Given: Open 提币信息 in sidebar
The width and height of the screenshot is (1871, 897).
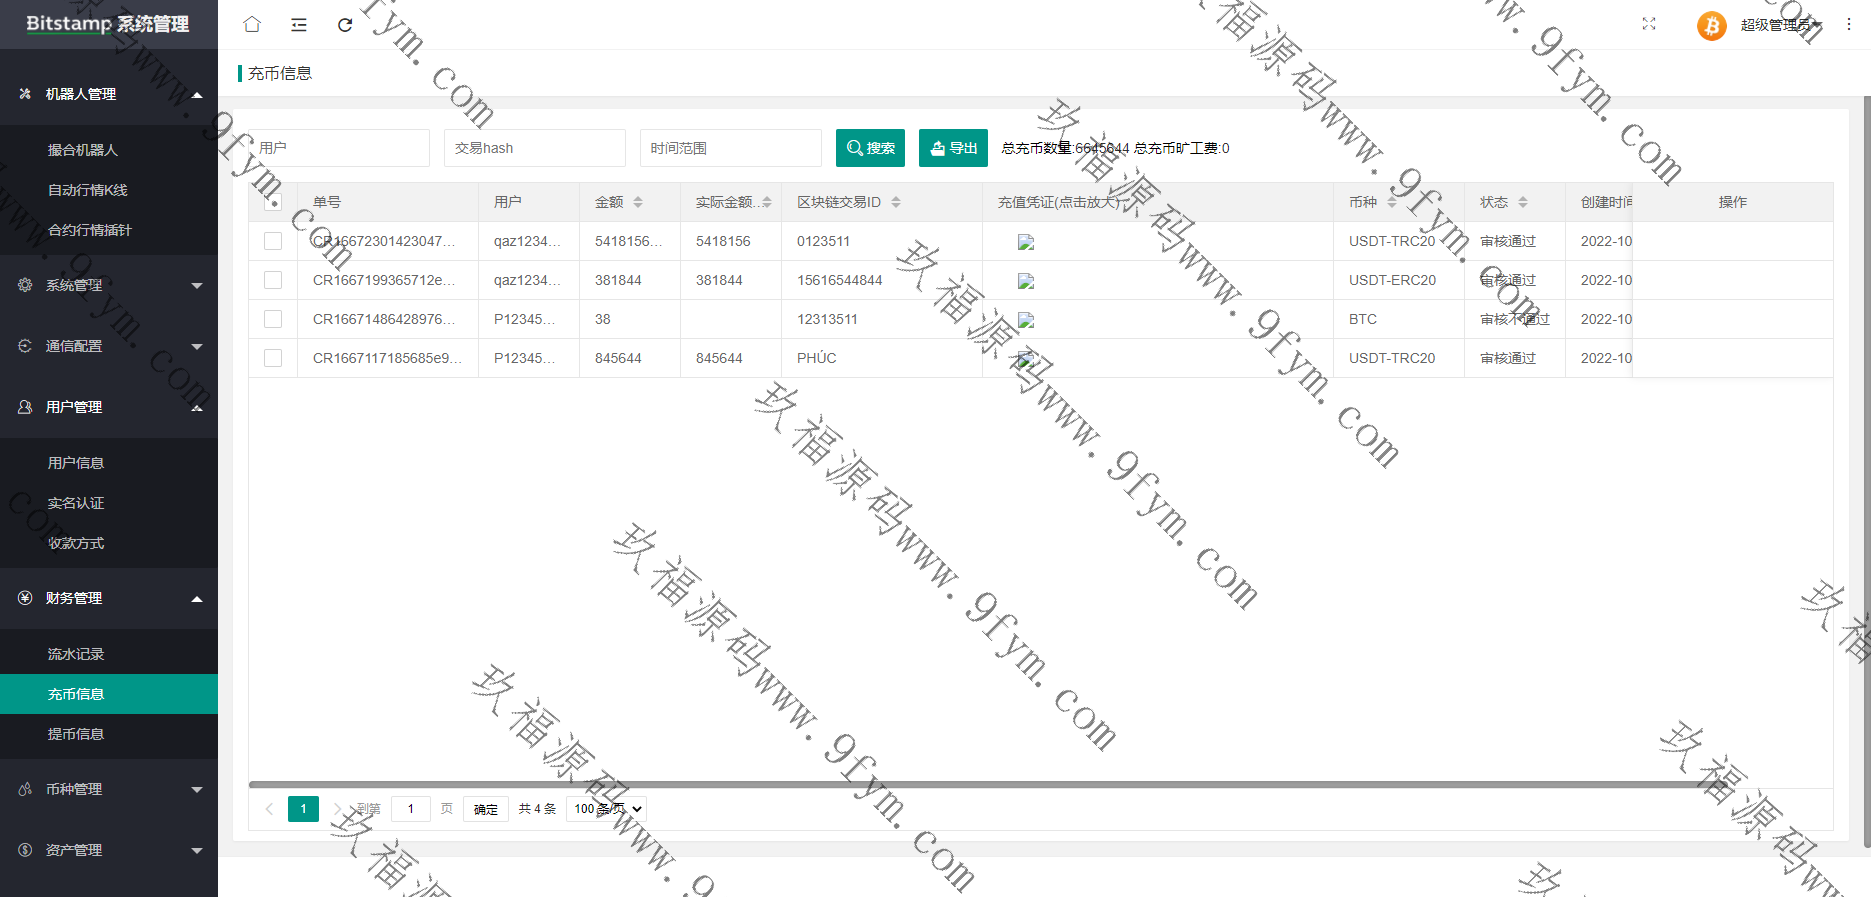Looking at the screenshot, I should click(x=76, y=734).
